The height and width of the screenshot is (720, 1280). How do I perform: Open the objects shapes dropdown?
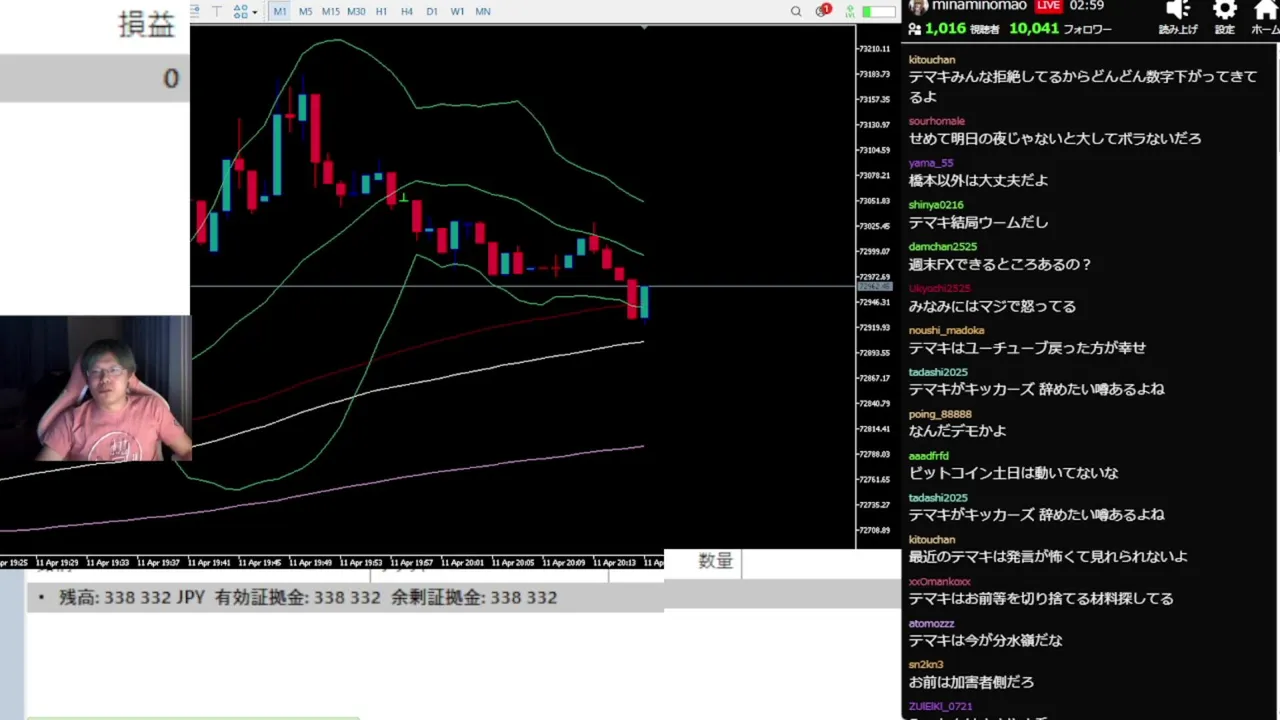pyautogui.click(x=245, y=11)
